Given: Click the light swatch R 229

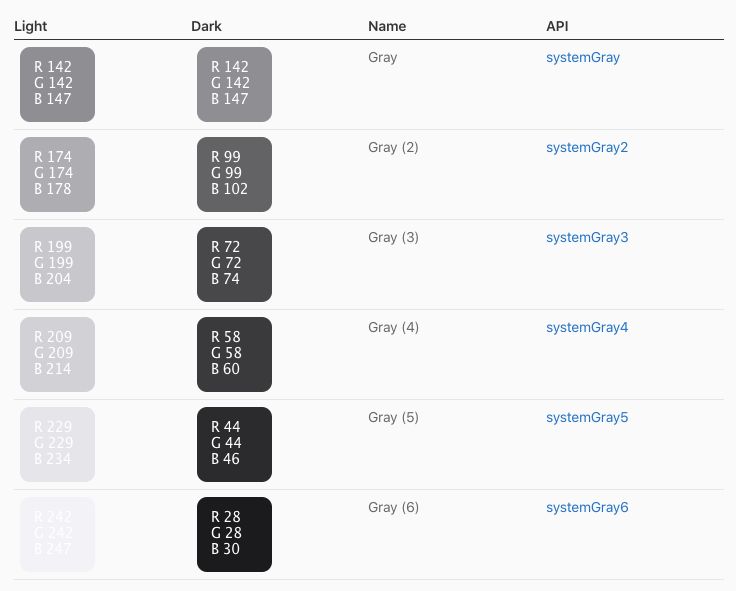Looking at the screenshot, I should click(x=57, y=444).
